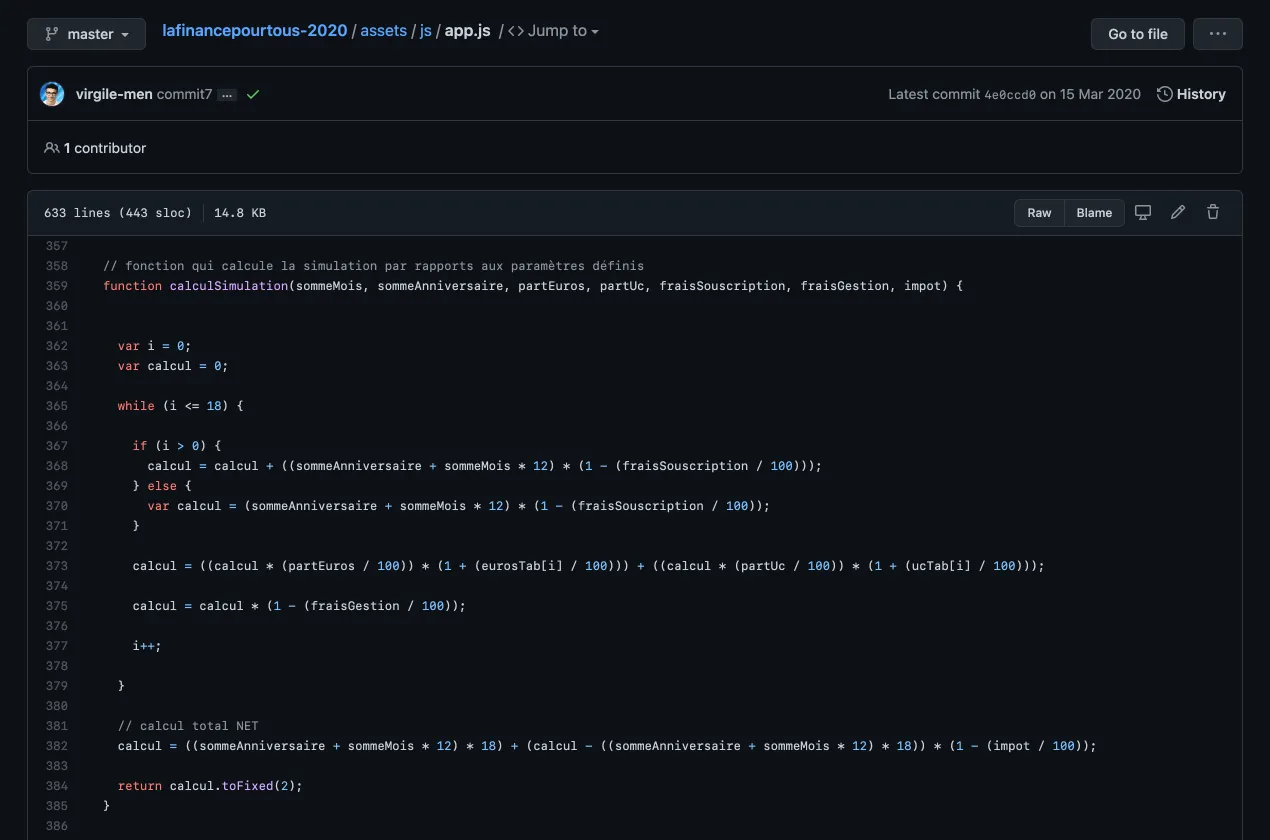Click the trash delete file icon

pos(1213,212)
